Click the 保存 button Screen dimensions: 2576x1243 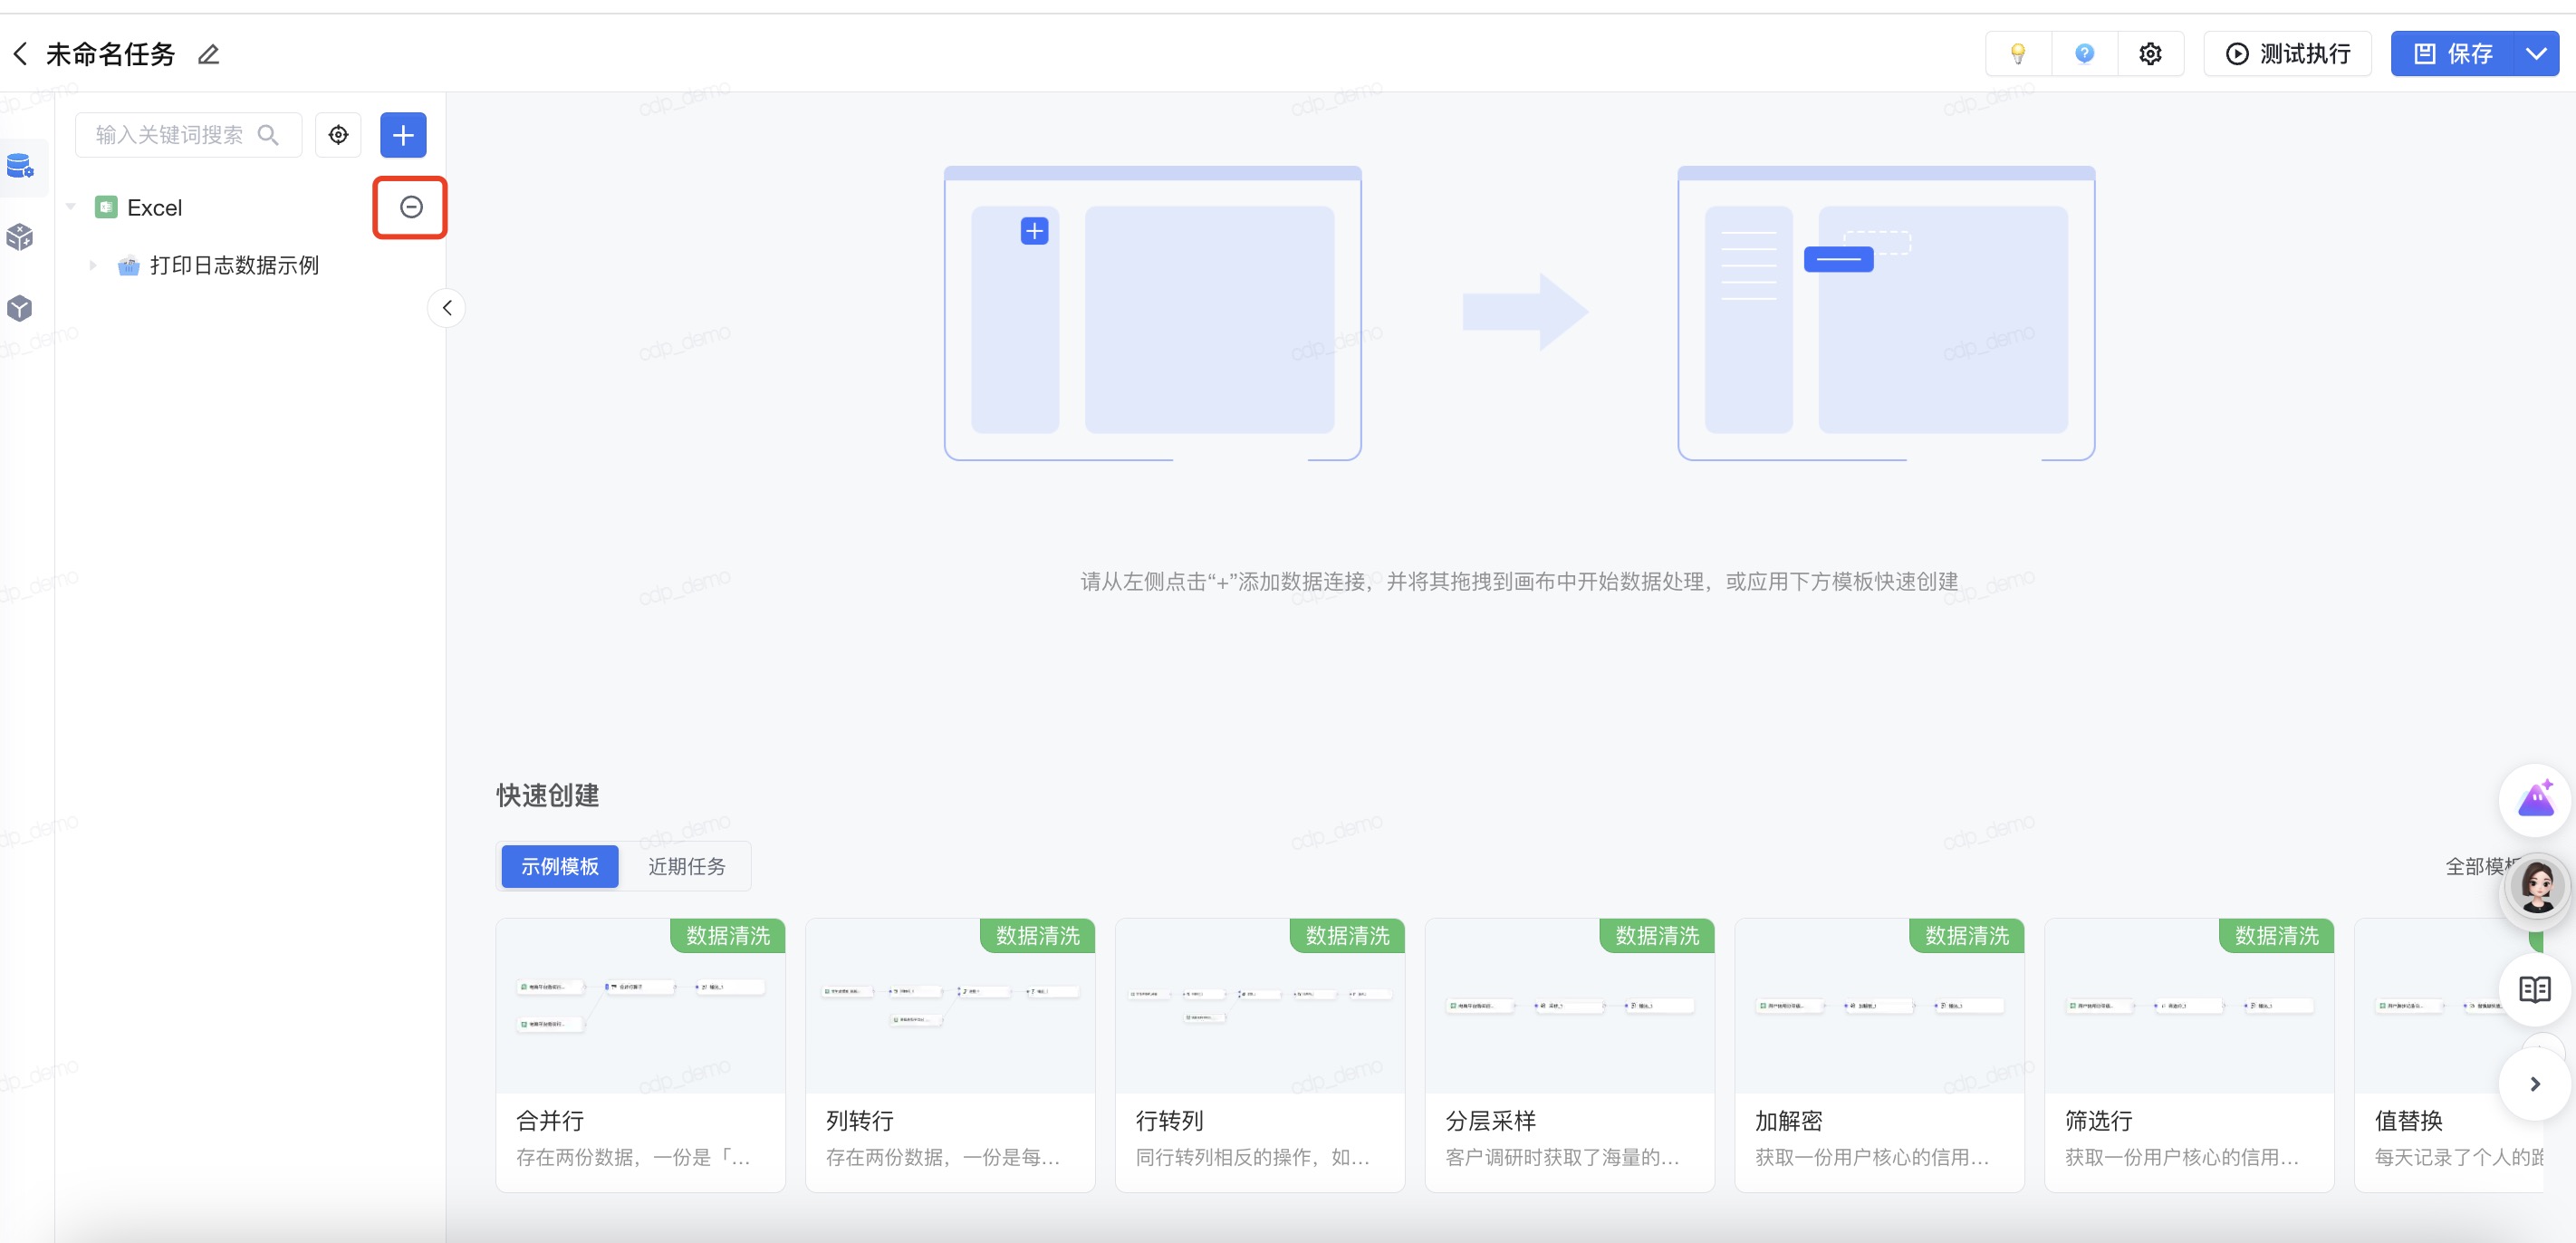tap(2453, 54)
